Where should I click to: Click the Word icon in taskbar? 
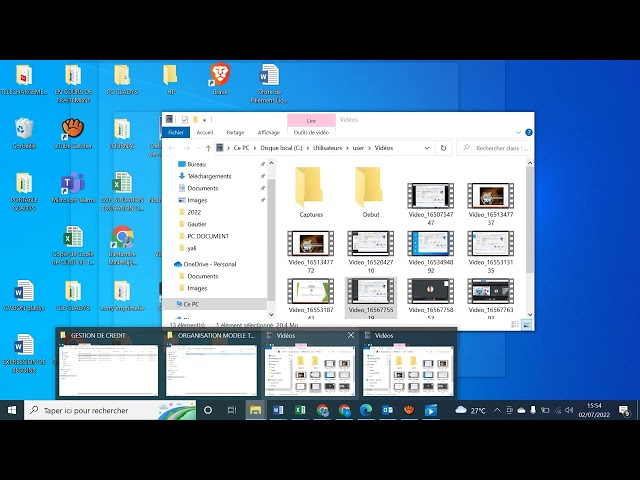[x=278, y=410]
